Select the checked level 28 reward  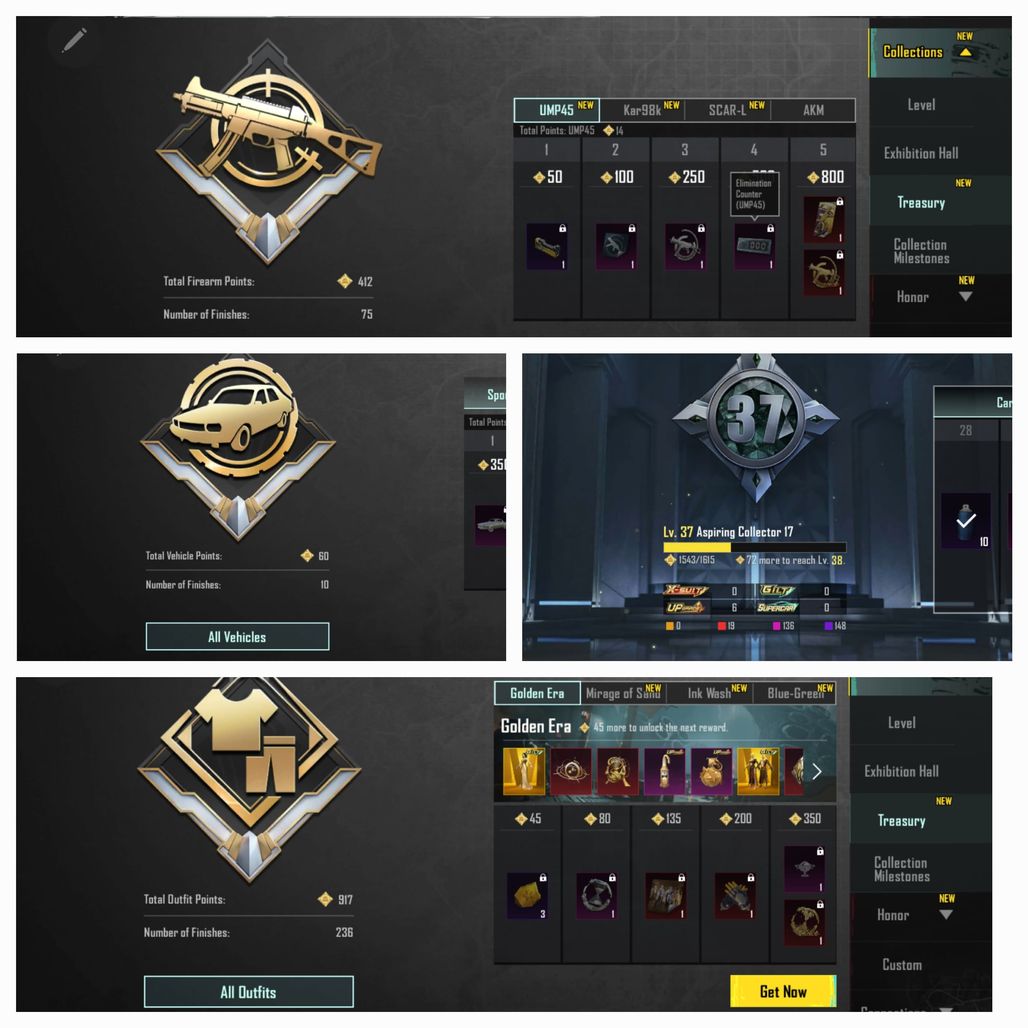966,521
